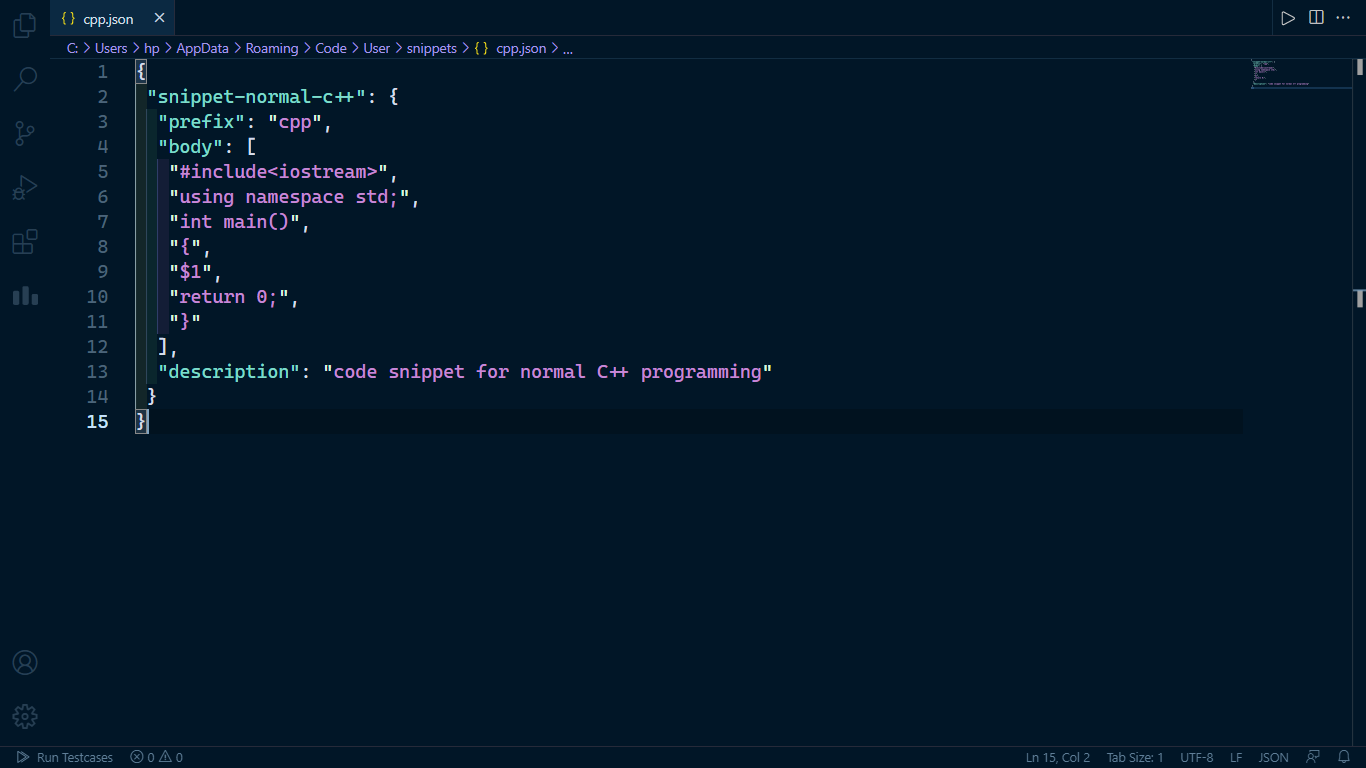Open Go to Line via Ln 15, Col 2
This screenshot has width=1366, height=768.
[x=1058, y=757]
